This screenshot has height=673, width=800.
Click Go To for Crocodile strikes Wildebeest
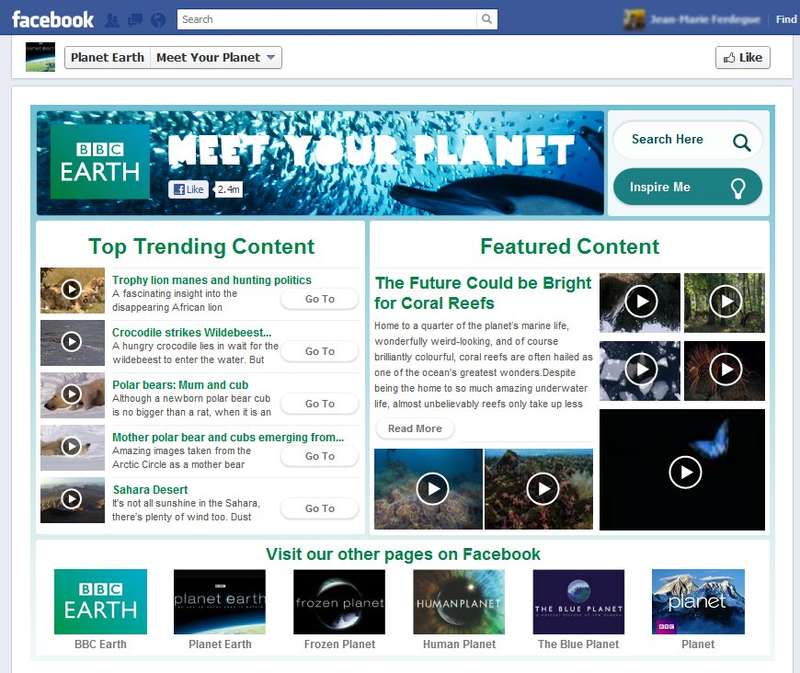pos(320,352)
